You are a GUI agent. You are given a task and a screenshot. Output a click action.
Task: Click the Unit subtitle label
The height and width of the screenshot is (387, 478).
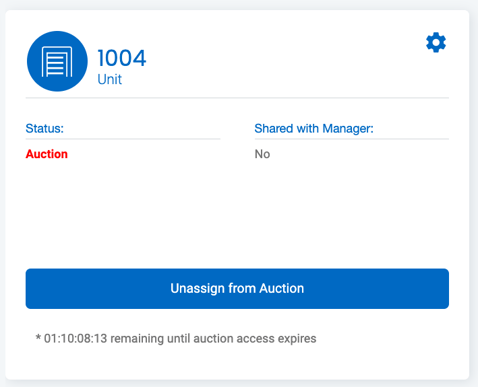[x=109, y=80]
